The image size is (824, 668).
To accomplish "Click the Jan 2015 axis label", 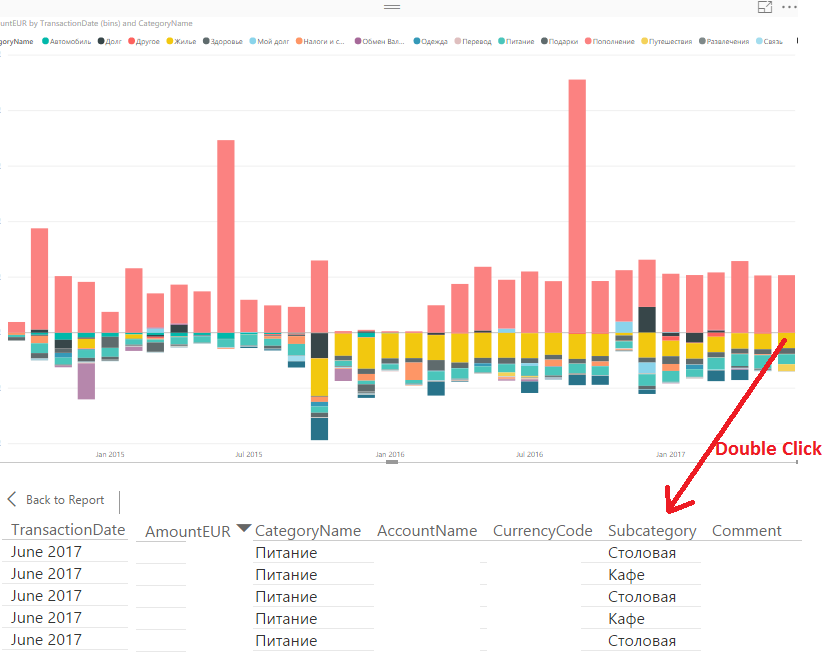I will (110, 454).
